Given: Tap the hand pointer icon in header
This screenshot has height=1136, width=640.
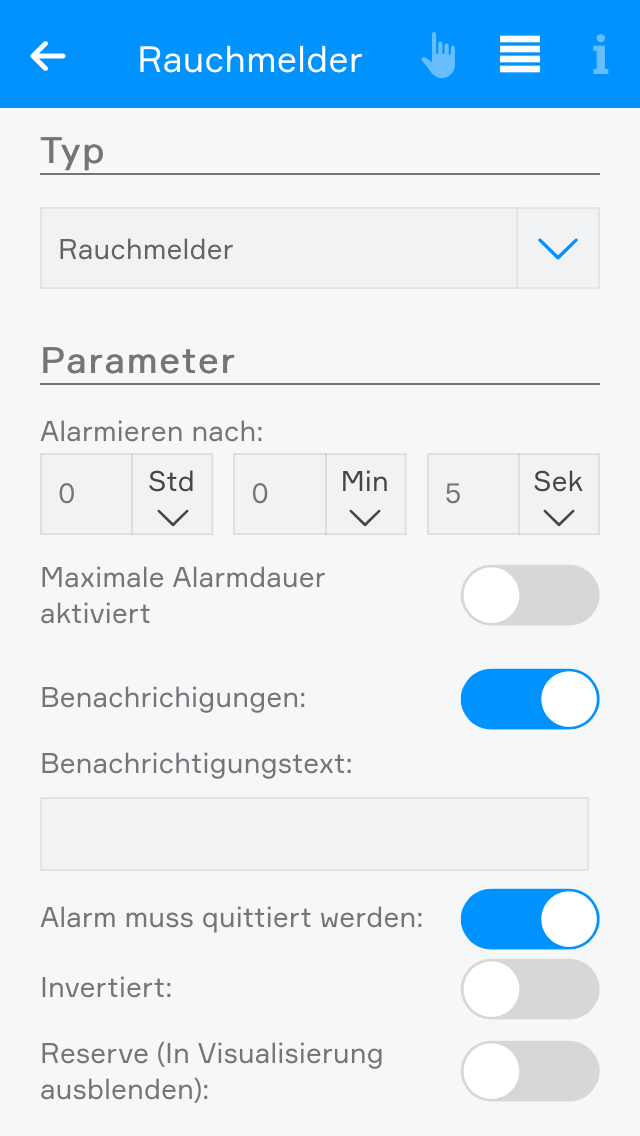Looking at the screenshot, I should click(x=438, y=56).
